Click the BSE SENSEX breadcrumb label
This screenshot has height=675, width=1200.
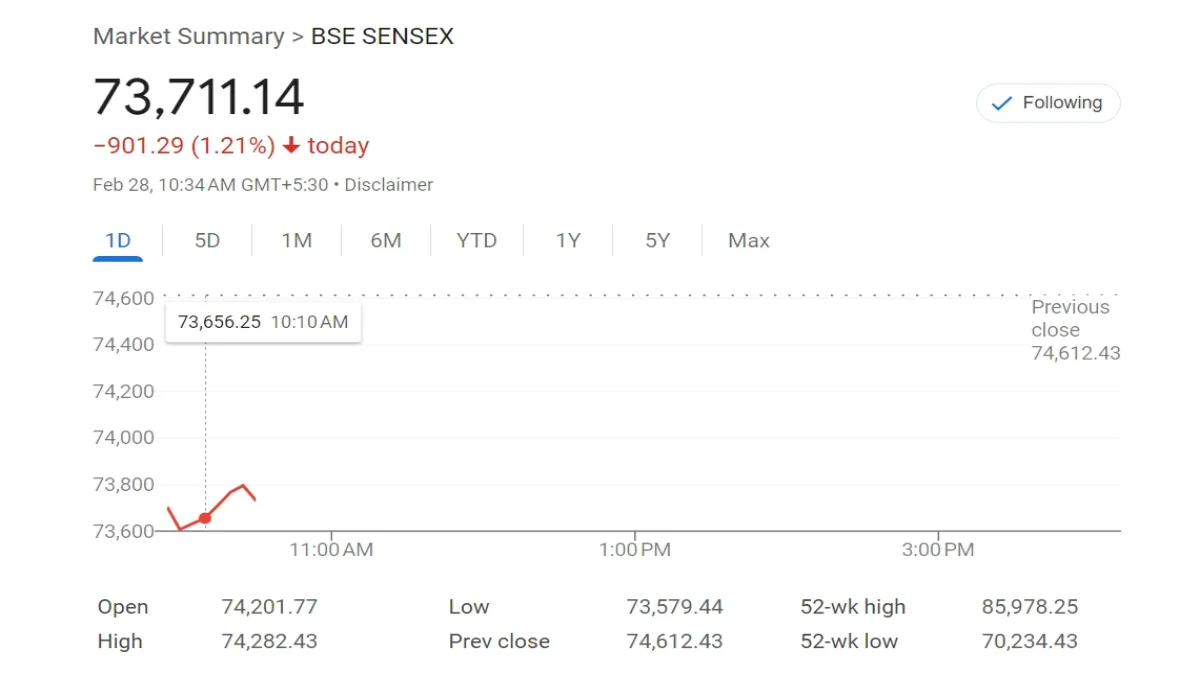pos(383,36)
